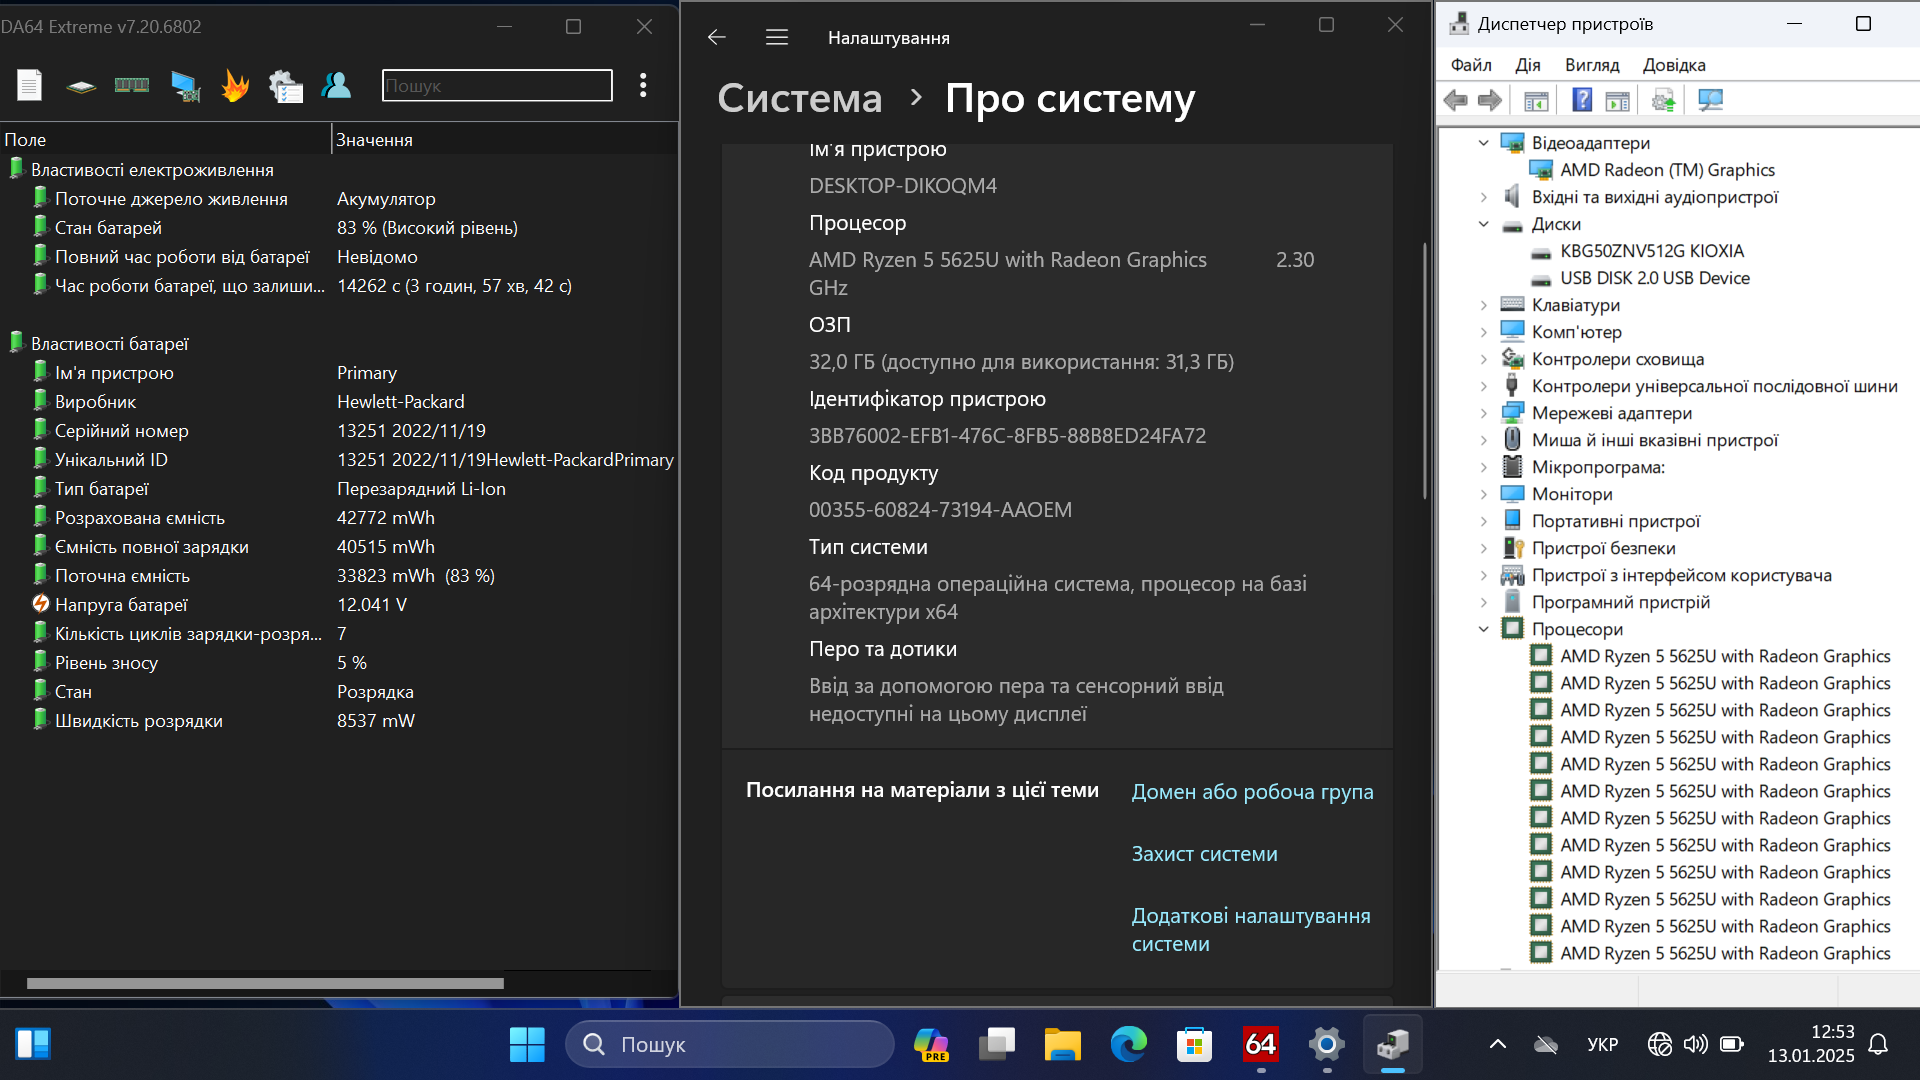The height and width of the screenshot is (1080, 1920).
Task: Click Device Manager show/hide console tree icon
Action: [x=1536, y=100]
